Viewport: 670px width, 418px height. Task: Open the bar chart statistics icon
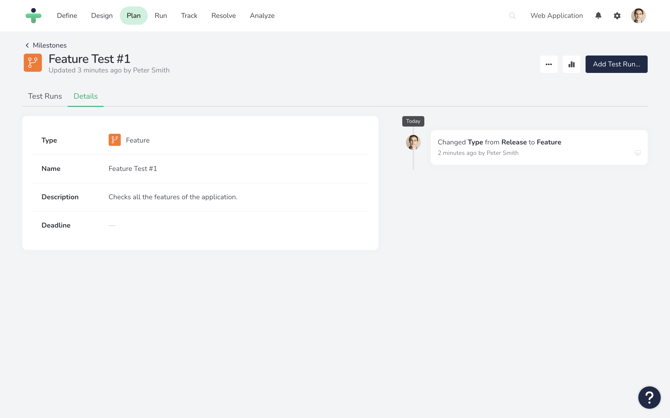(x=572, y=64)
